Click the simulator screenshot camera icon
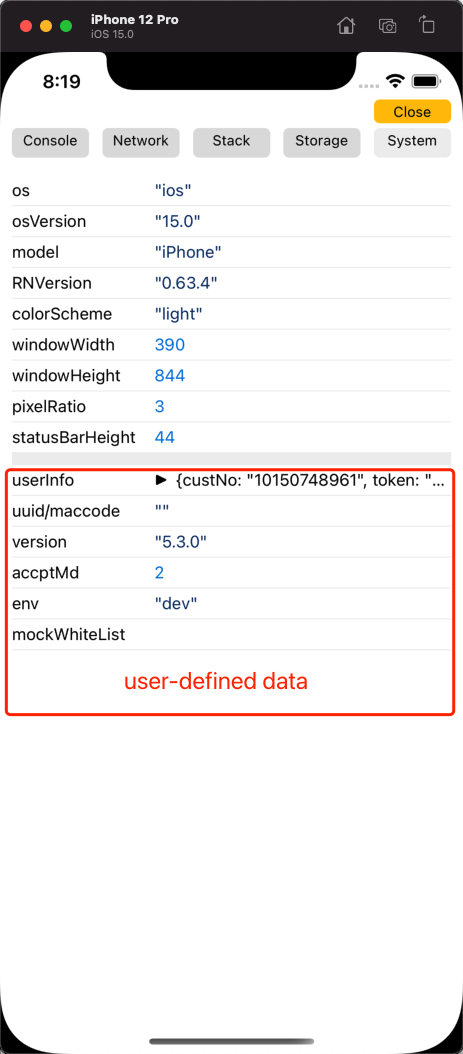463x1054 pixels. point(387,26)
